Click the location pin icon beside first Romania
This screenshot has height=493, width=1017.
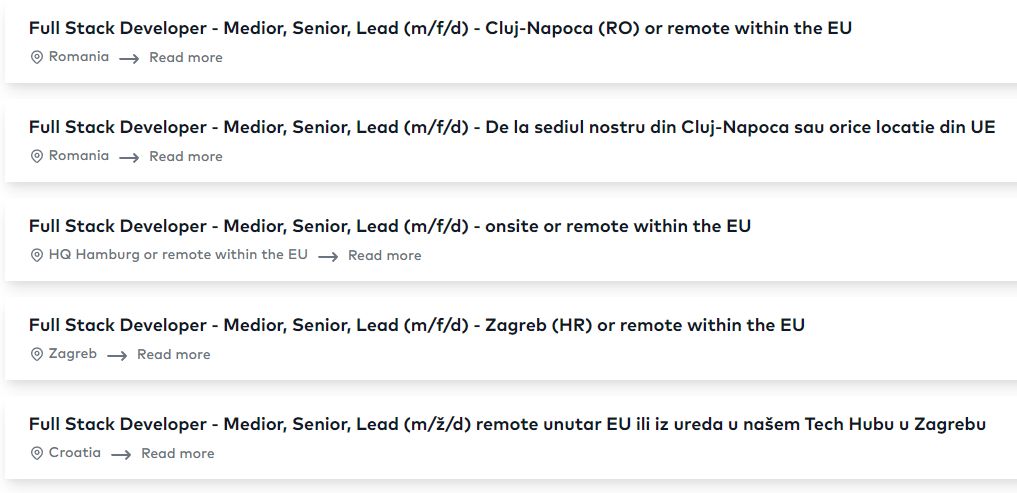tap(37, 58)
